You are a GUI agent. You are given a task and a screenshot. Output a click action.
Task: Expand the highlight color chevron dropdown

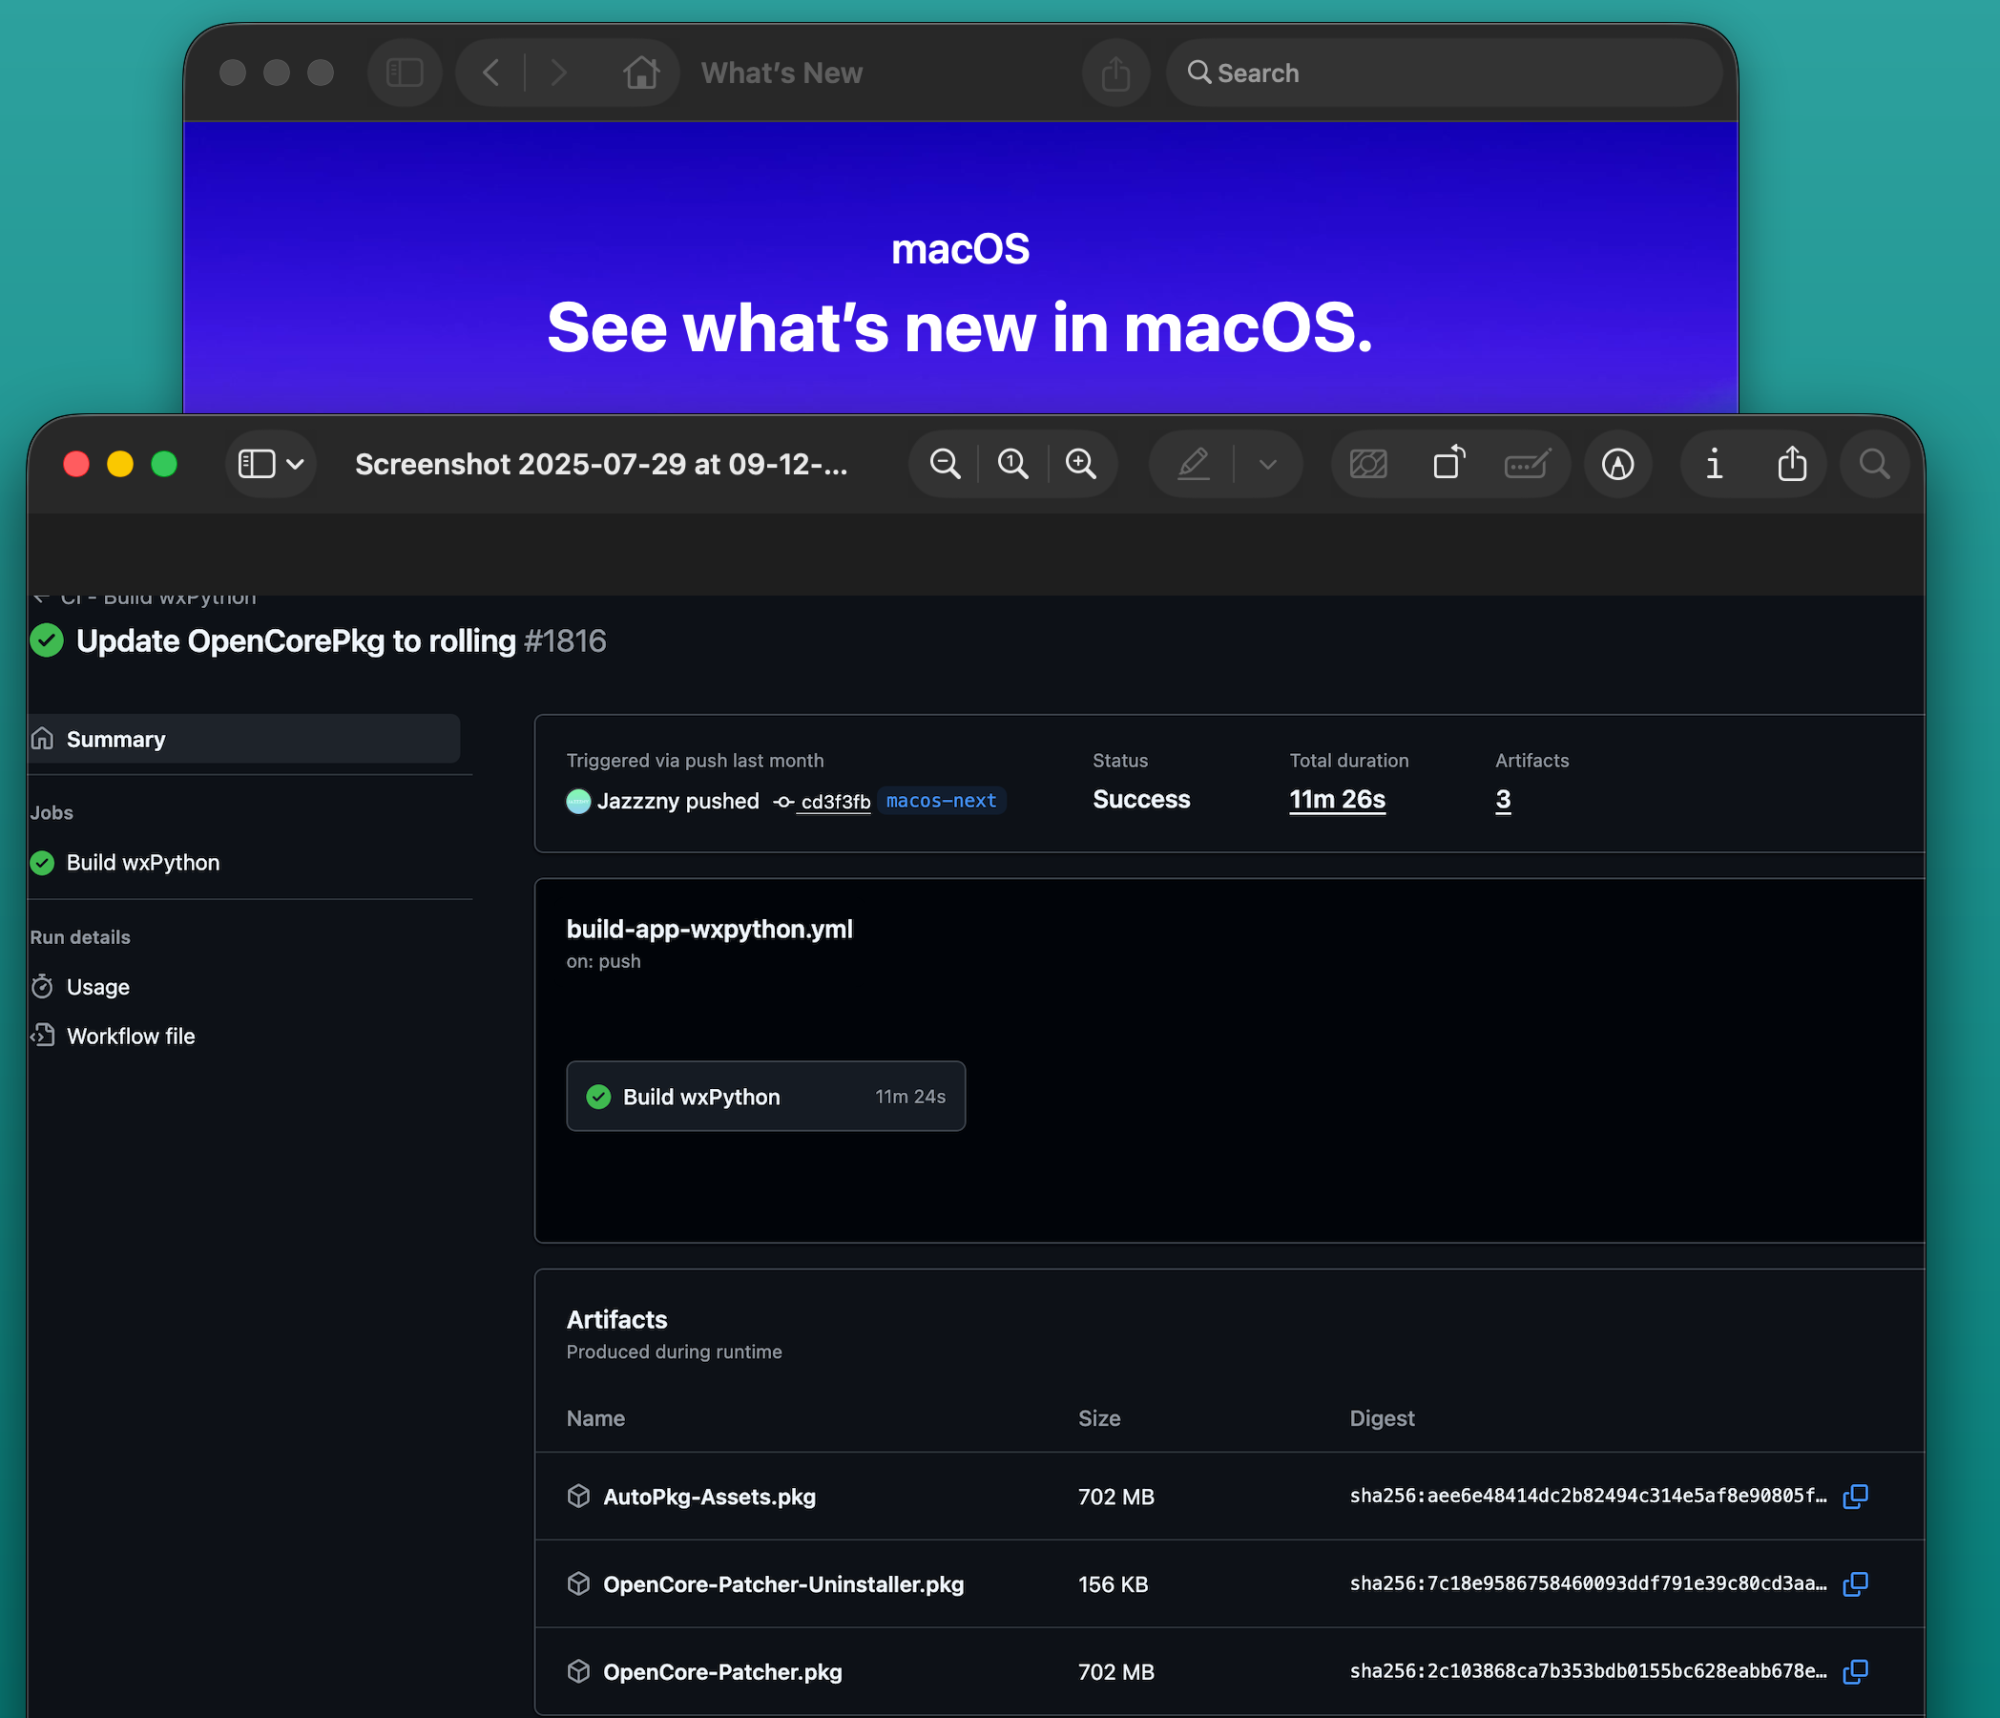point(1268,464)
